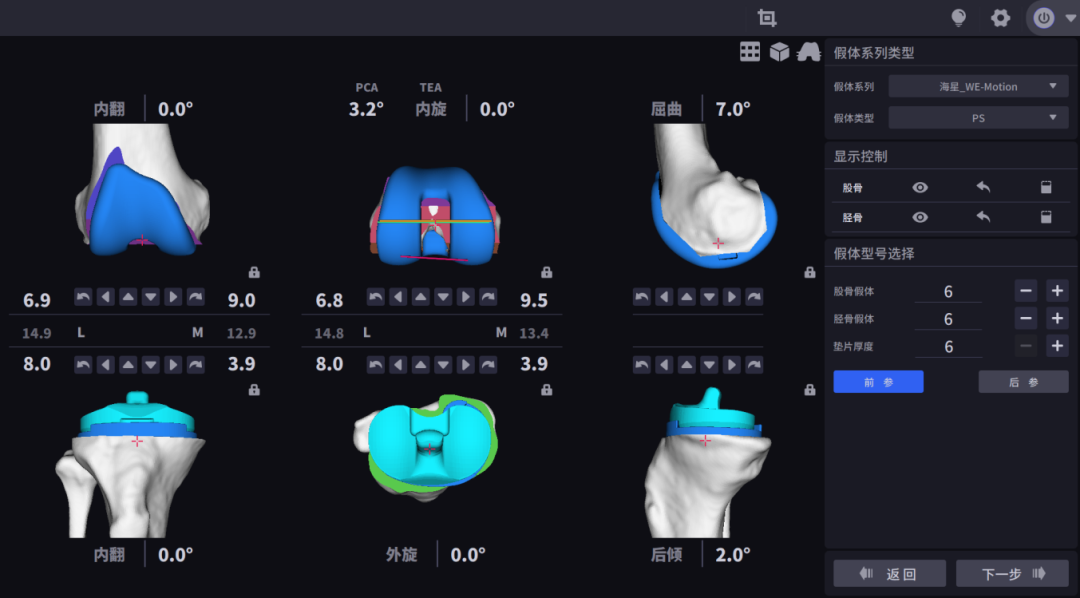Expand the arrow next to power button
This screenshot has height=598, width=1080.
pyautogui.click(x=1069, y=18)
